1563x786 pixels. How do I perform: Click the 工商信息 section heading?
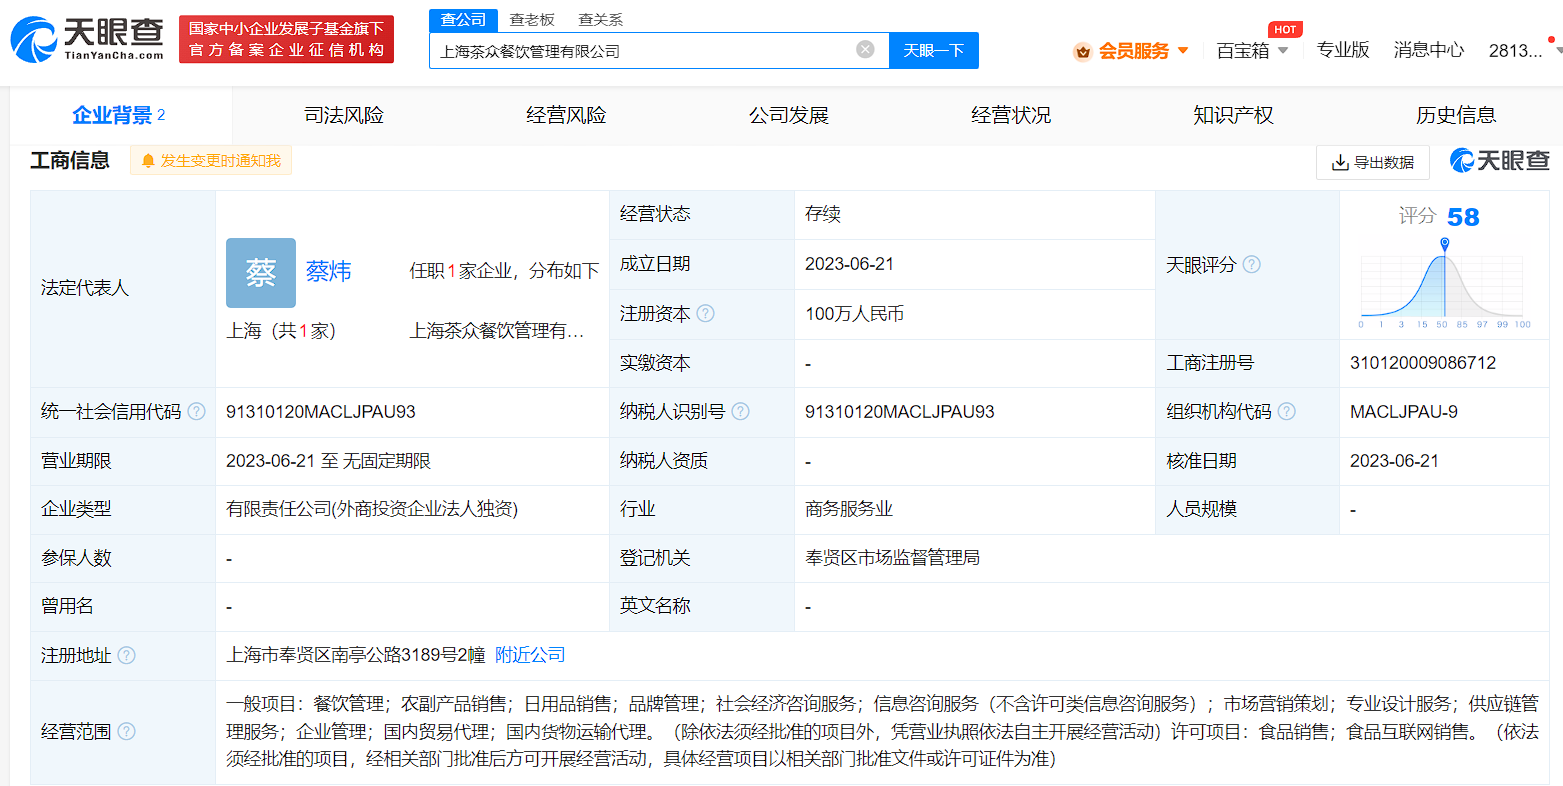(70, 160)
